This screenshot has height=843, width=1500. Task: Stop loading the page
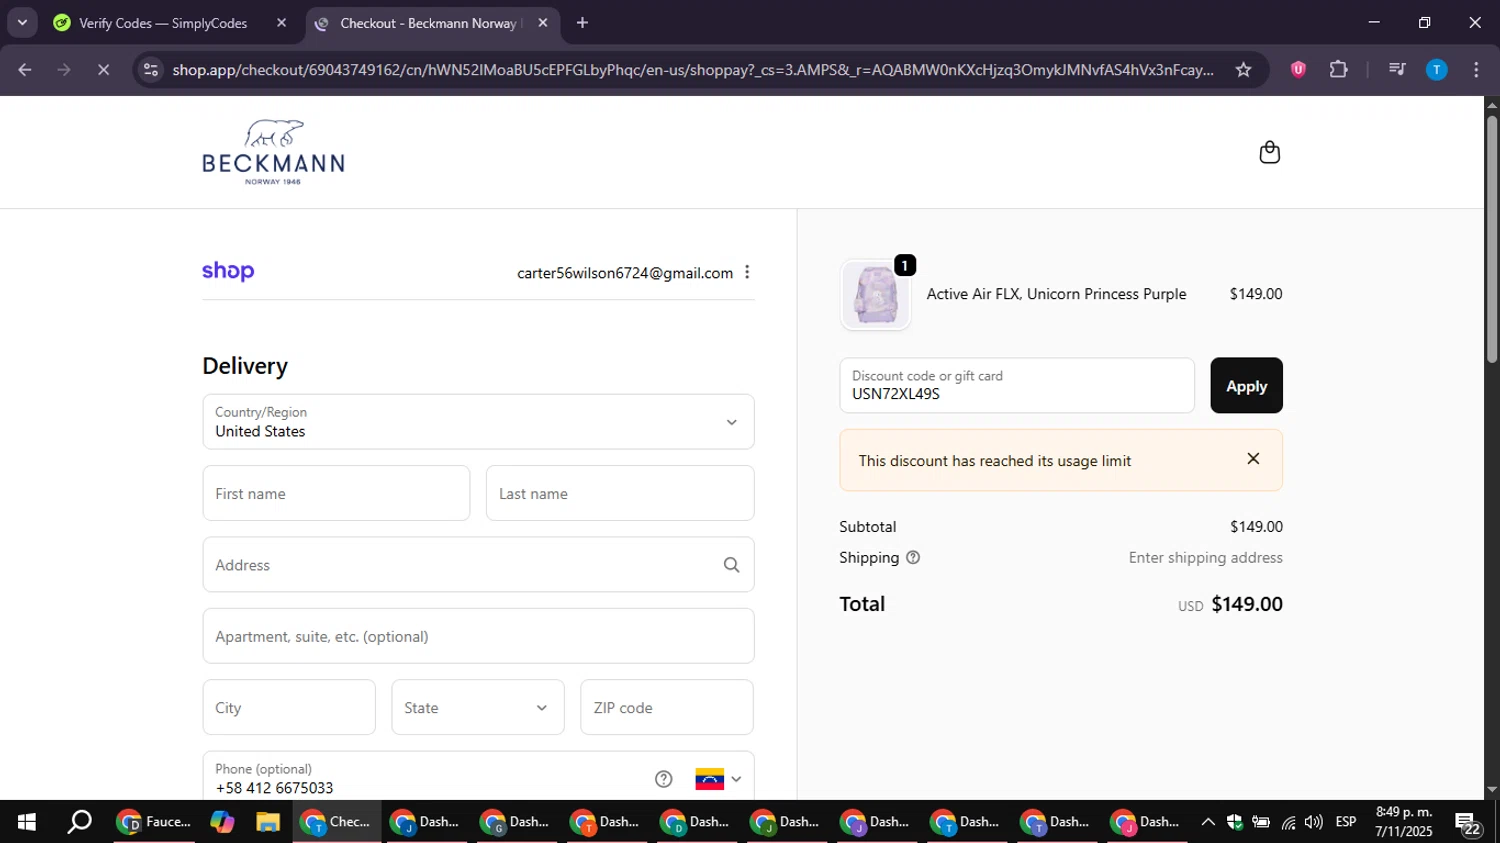[103, 69]
